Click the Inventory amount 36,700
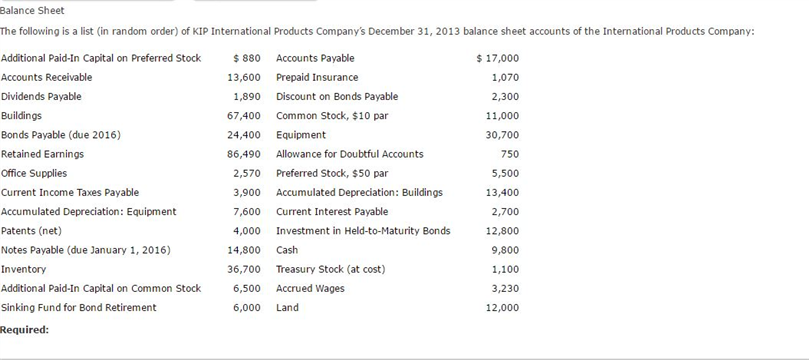The height and width of the screenshot is (360, 809). point(244,269)
